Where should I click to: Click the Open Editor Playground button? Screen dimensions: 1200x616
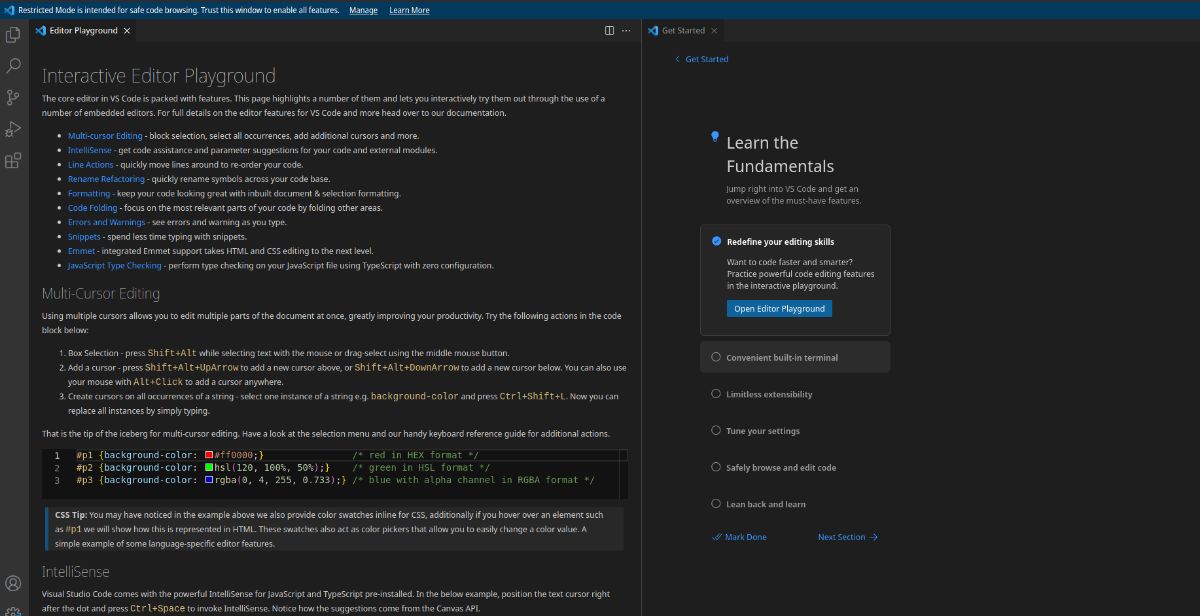click(x=779, y=309)
